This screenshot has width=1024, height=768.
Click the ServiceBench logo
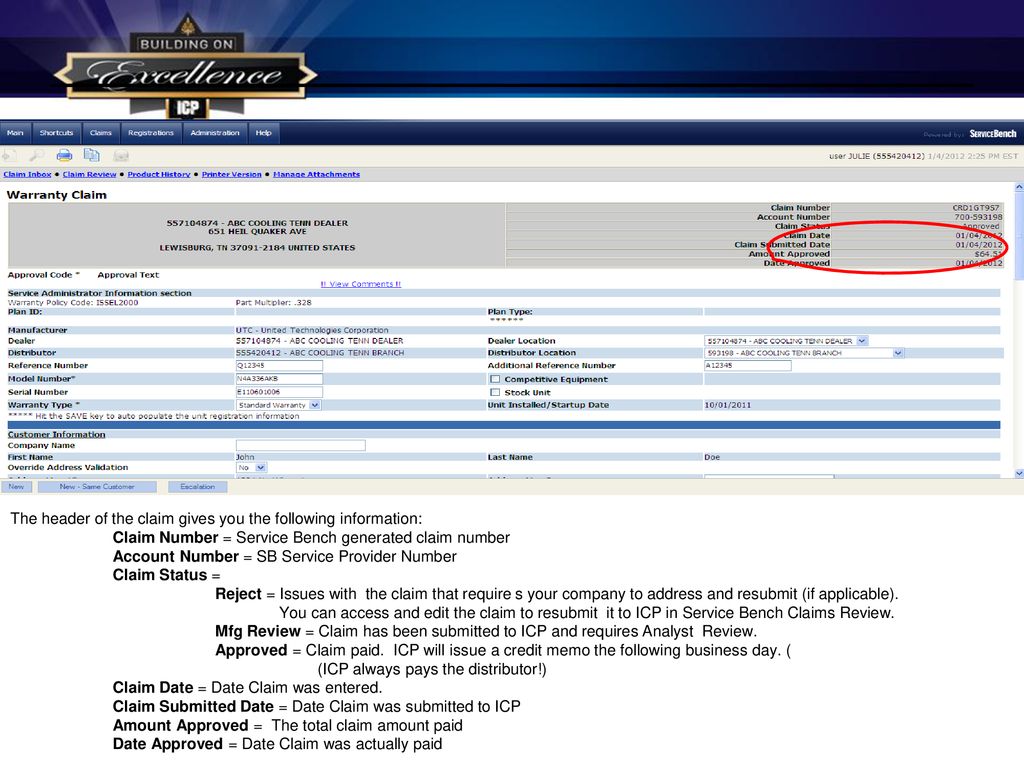(993, 134)
